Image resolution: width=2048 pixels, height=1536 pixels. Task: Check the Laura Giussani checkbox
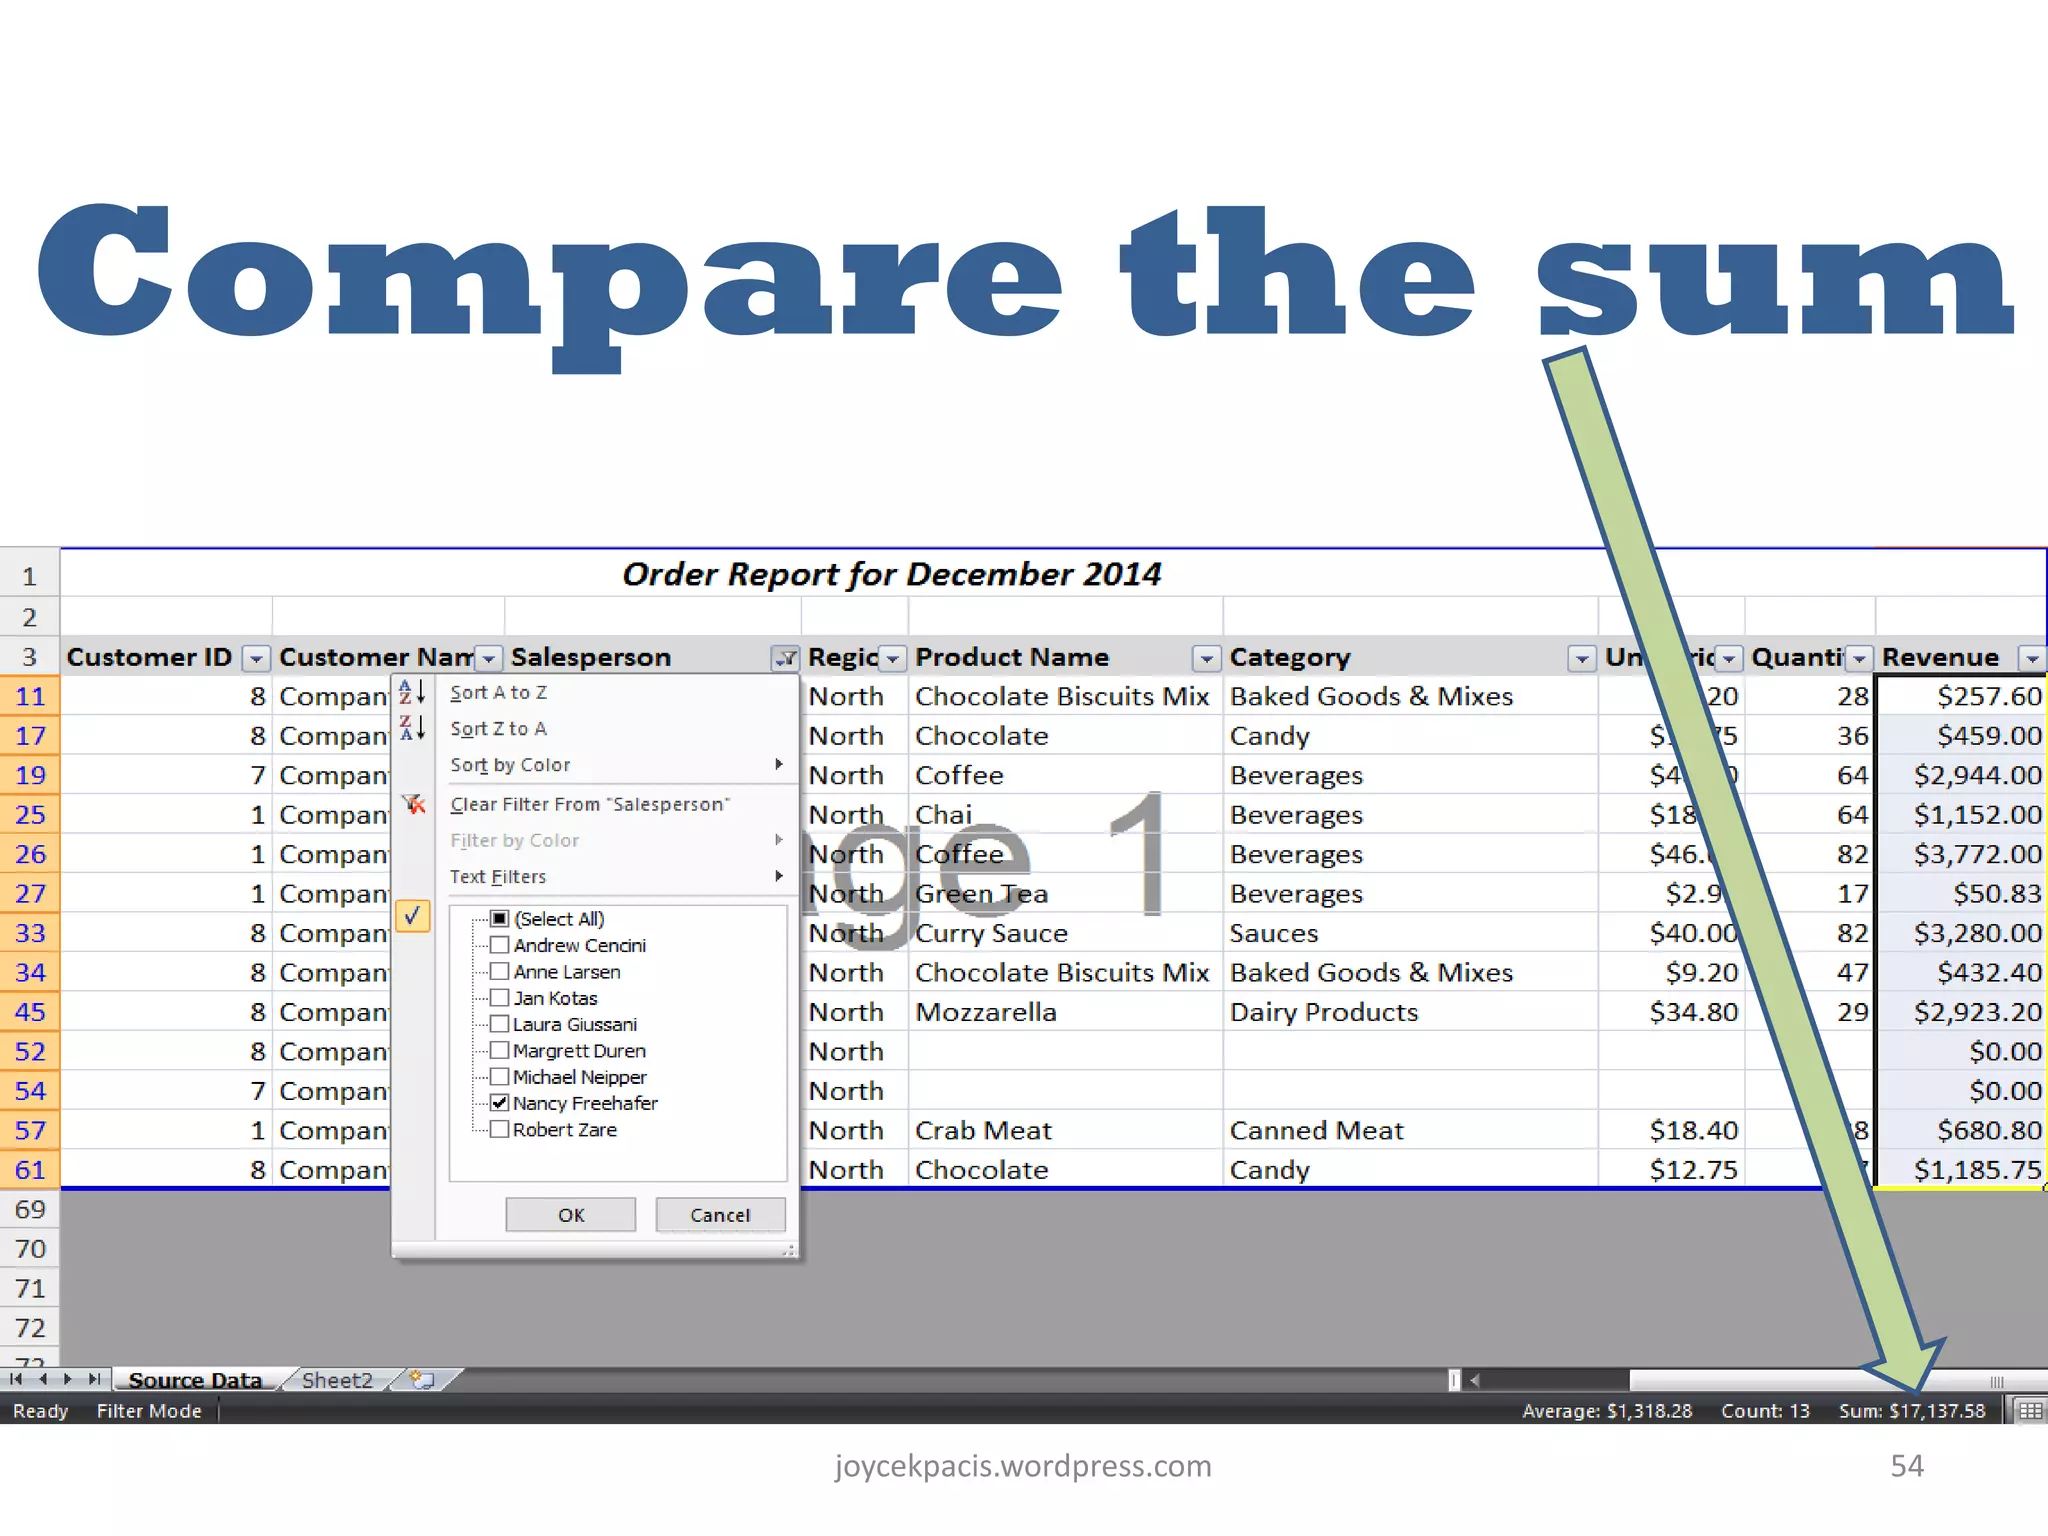pos(500,1024)
